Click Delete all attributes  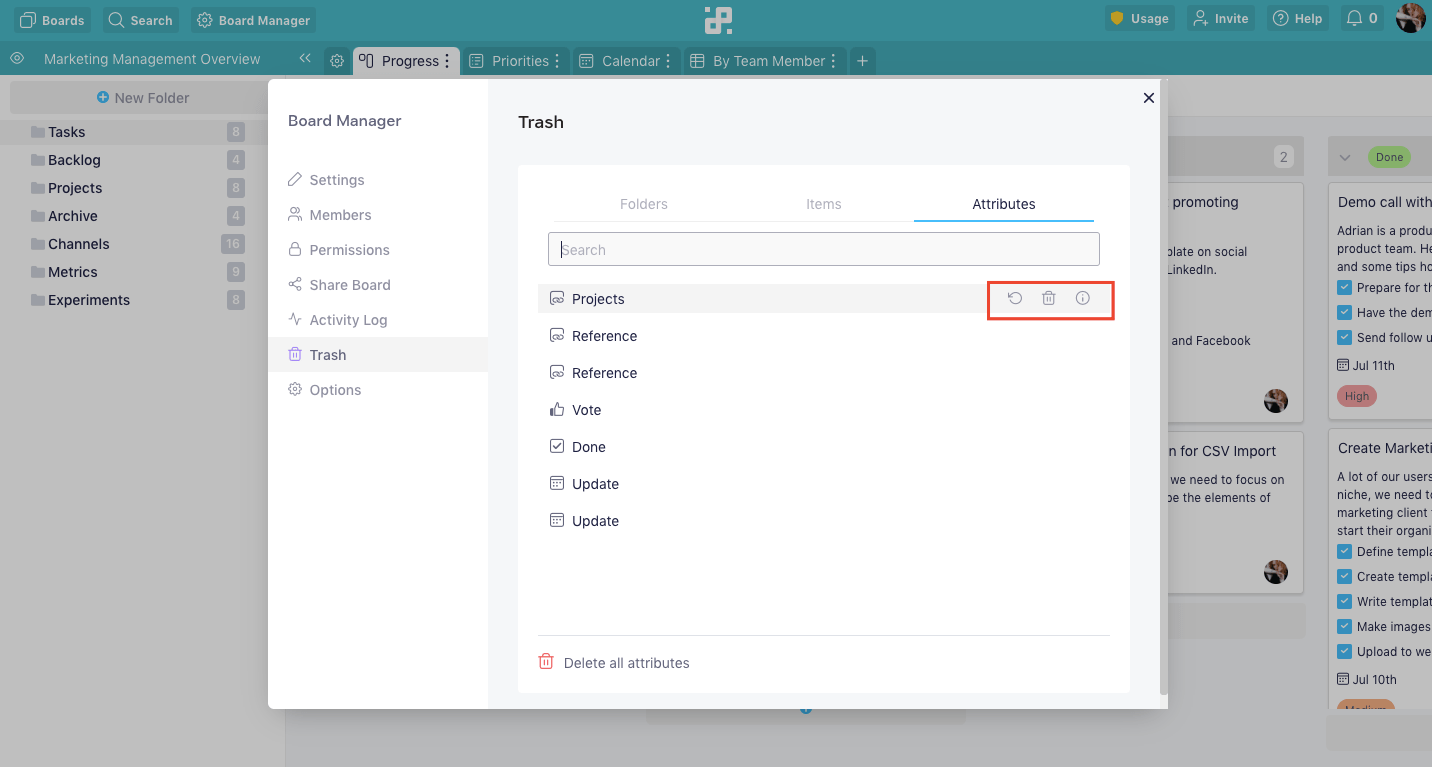(614, 663)
